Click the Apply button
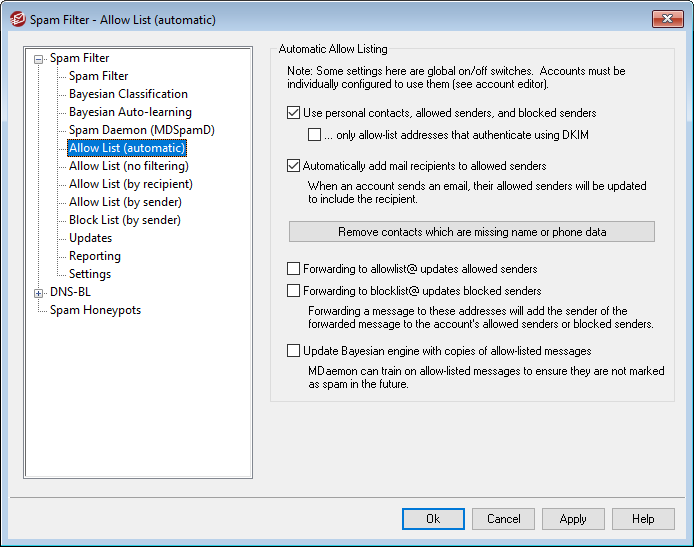 coord(573,519)
